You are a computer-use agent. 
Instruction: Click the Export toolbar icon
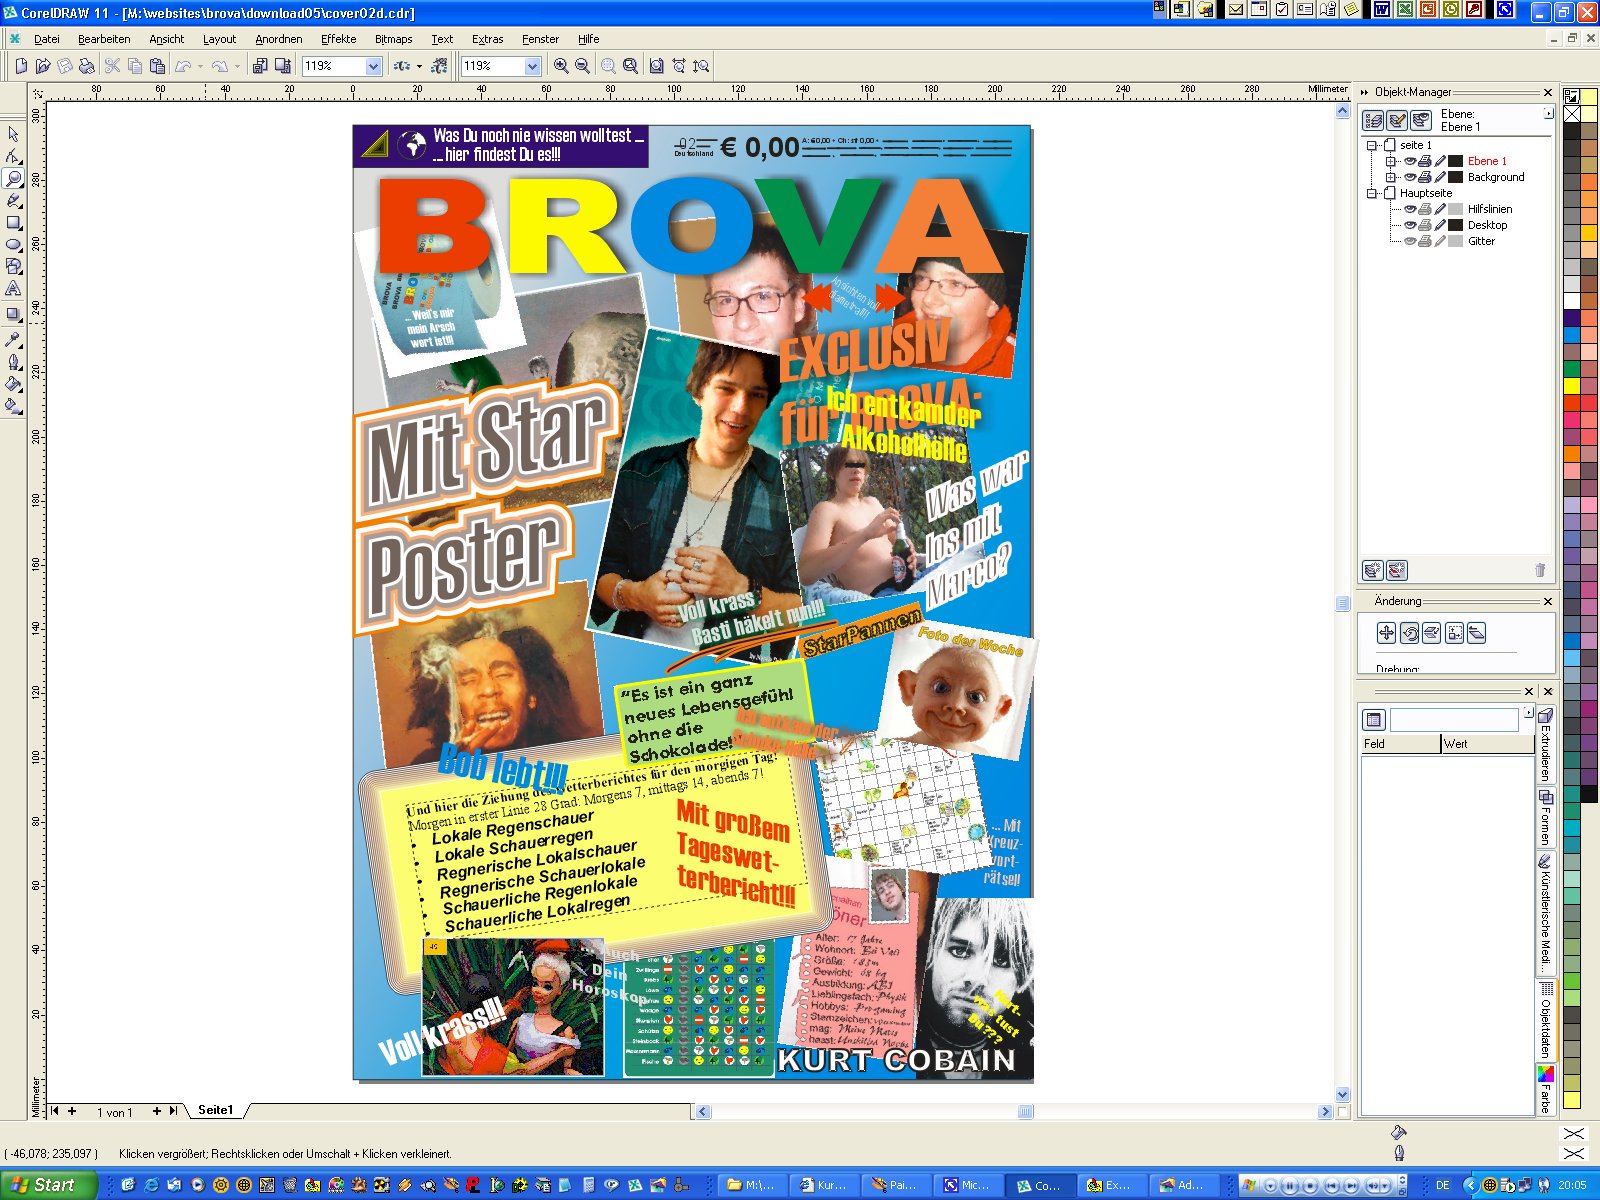(x=283, y=66)
